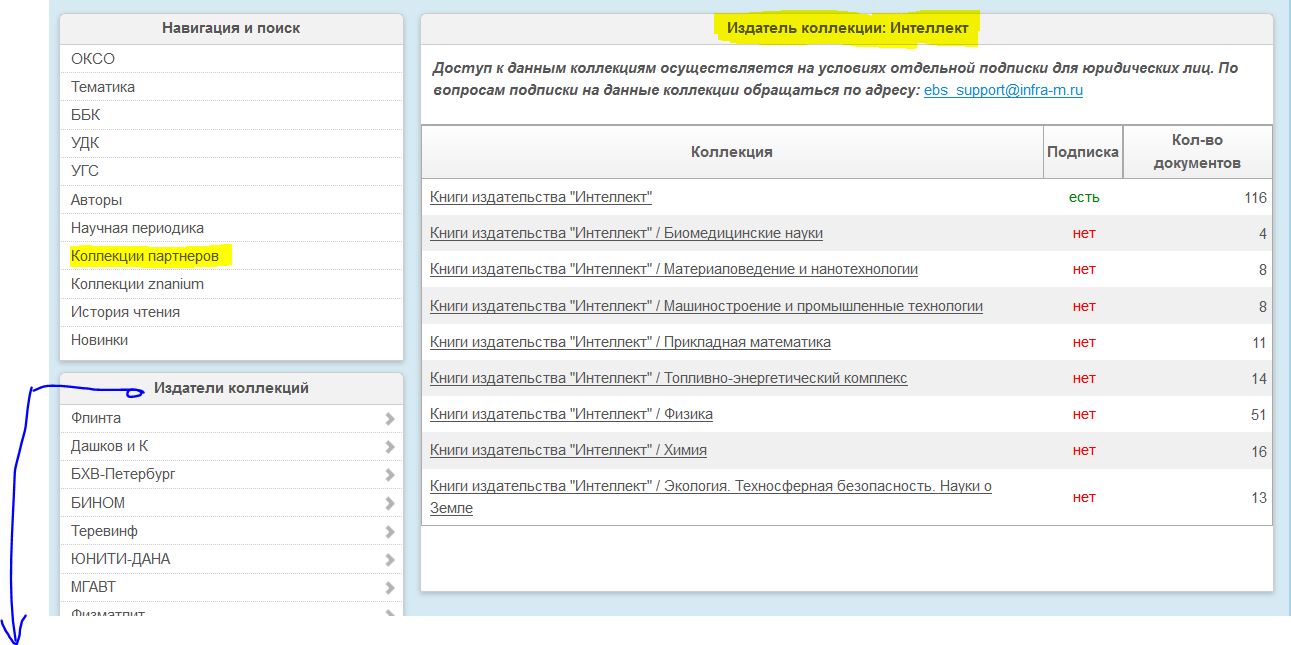The width and height of the screenshot is (1291, 645).
Task: Expand the ЮНИТИ-ДАНА chevron arrow
Action: click(x=389, y=559)
